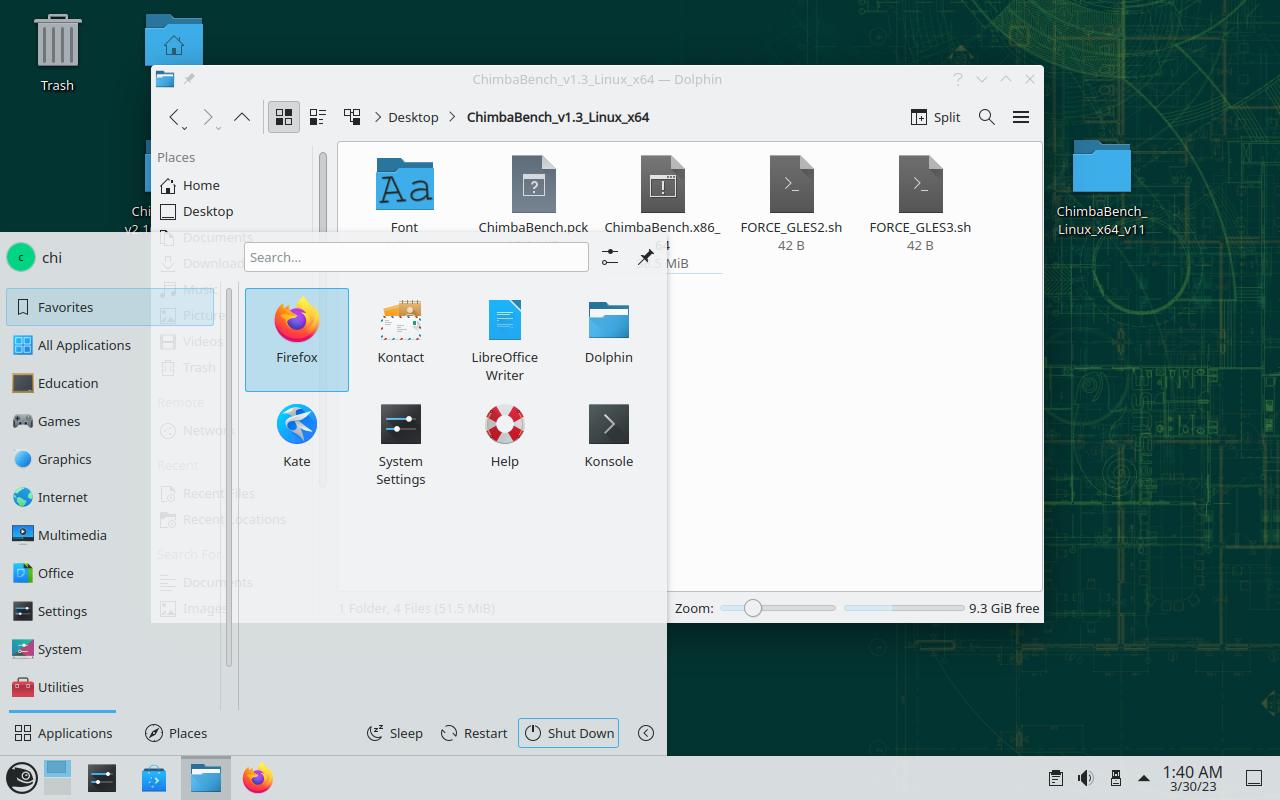Go back using Dolphin's back arrow
Image resolution: width=1280 pixels, height=800 pixels.
tap(176, 117)
